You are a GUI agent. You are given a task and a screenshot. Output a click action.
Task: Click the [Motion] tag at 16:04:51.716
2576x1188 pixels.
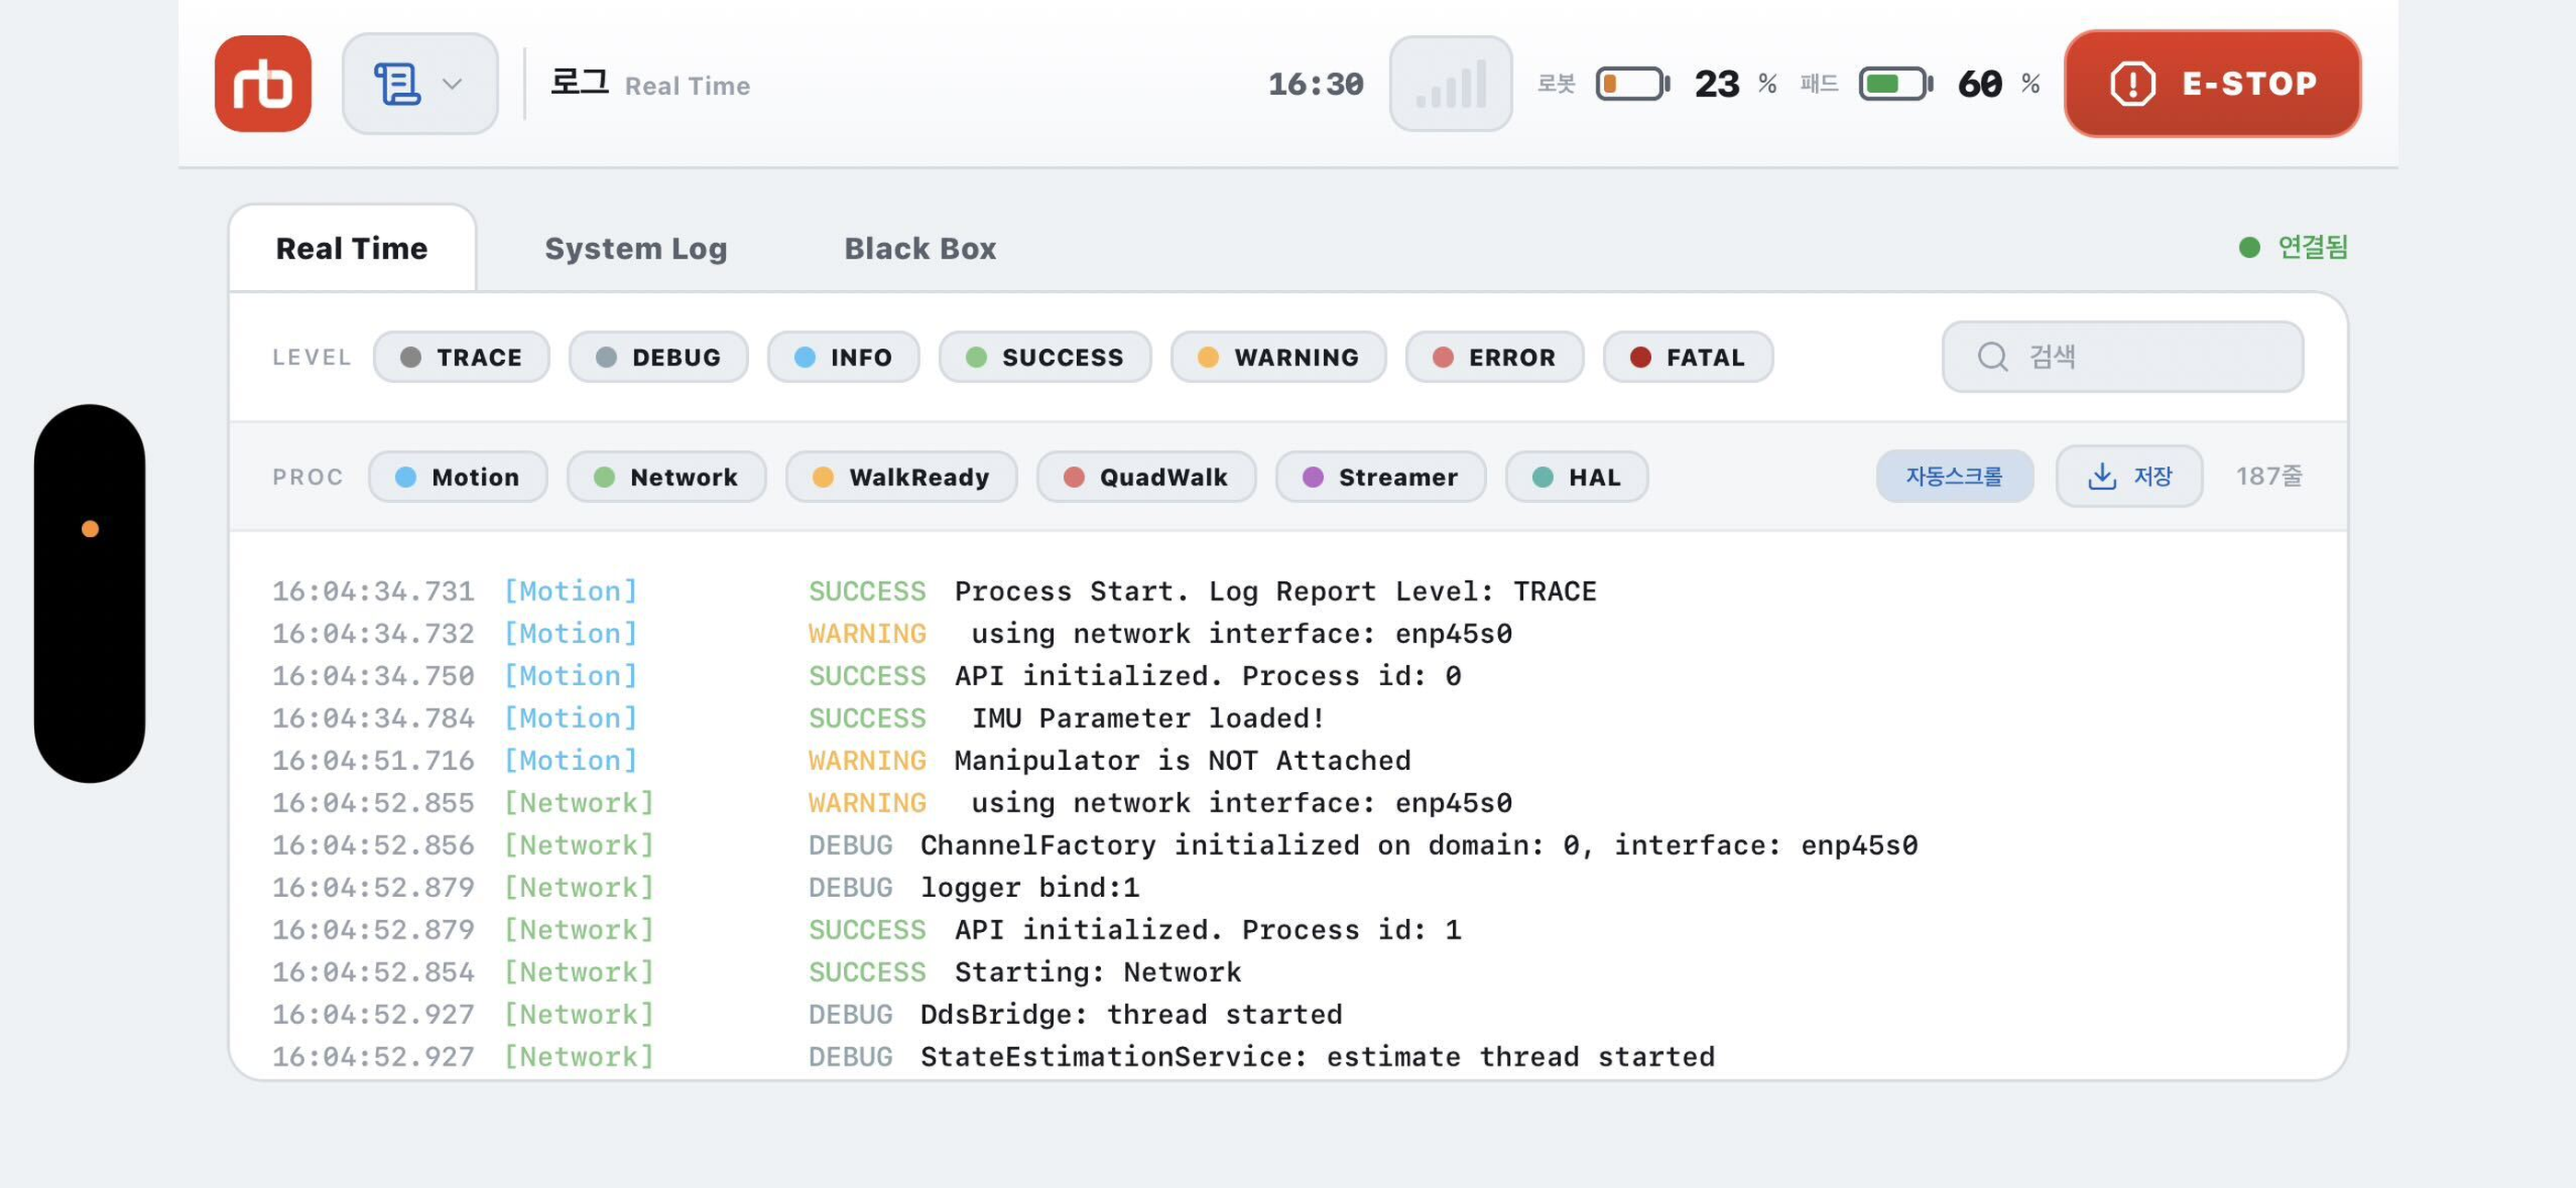tap(570, 761)
